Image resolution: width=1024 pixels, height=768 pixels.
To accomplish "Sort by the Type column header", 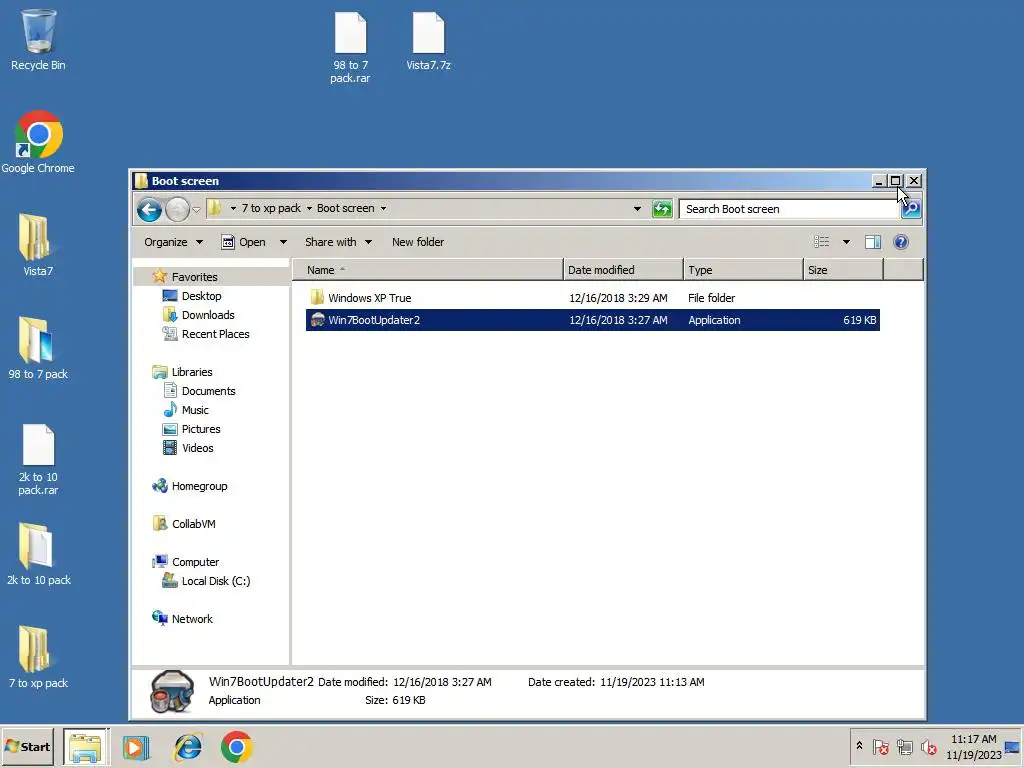I will pyautogui.click(x=743, y=270).
